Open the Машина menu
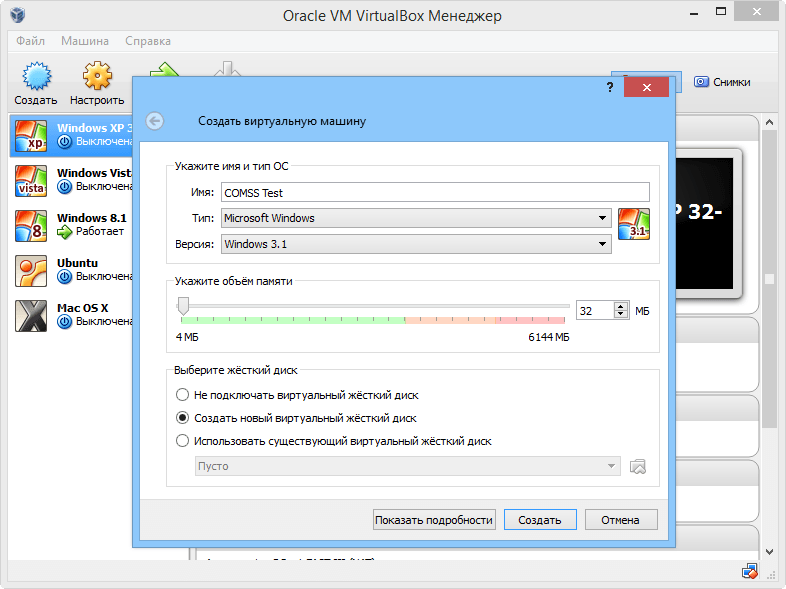The height and width of the screenshot is (589, 786). click(x=85, y=41)
